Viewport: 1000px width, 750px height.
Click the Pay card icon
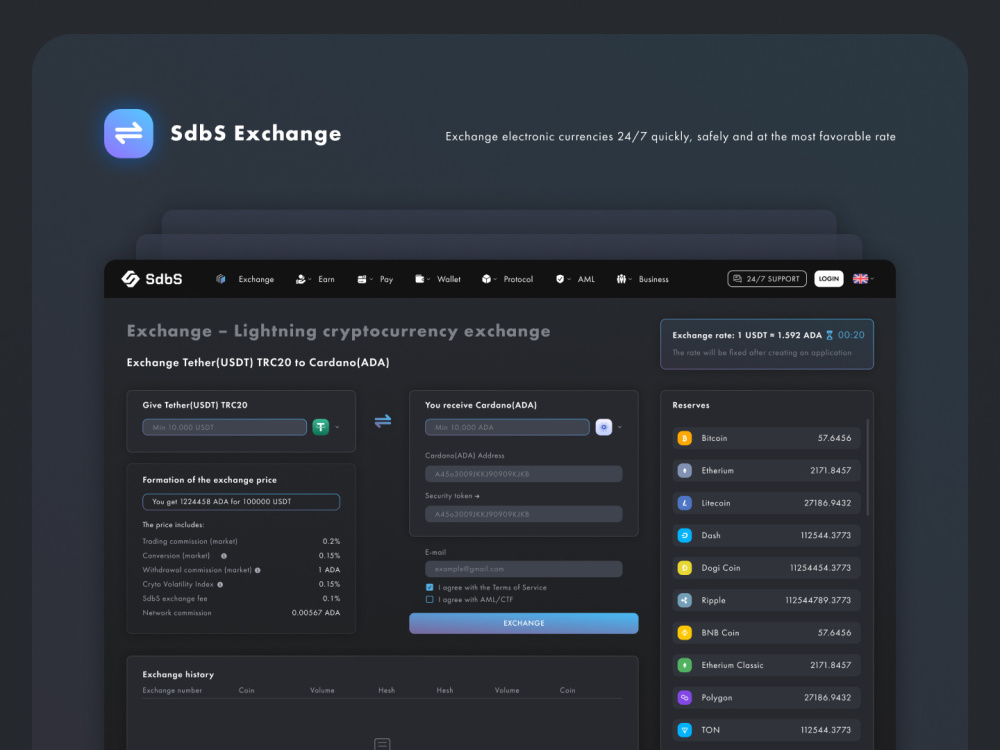pyautogui.click(x=362, y=279)
